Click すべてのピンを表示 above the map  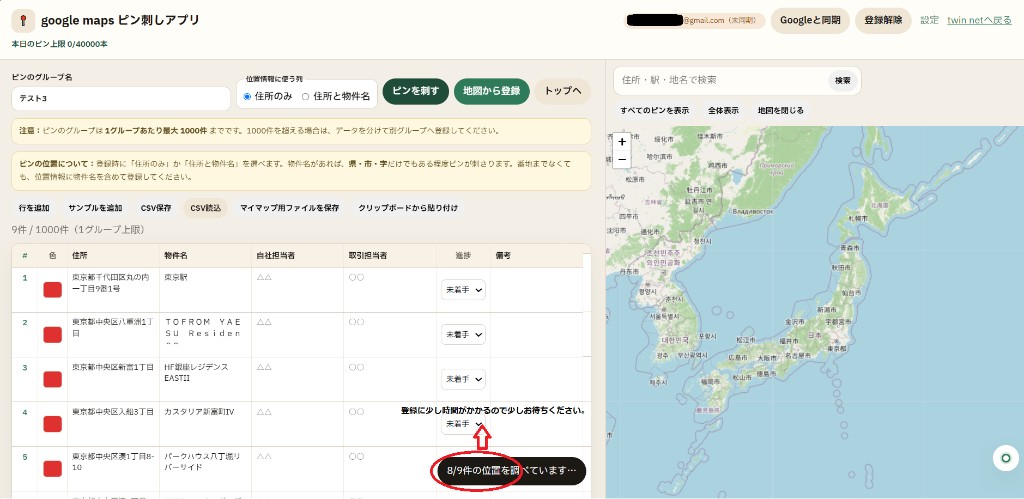pyautogui.click(x=654, y=110)
